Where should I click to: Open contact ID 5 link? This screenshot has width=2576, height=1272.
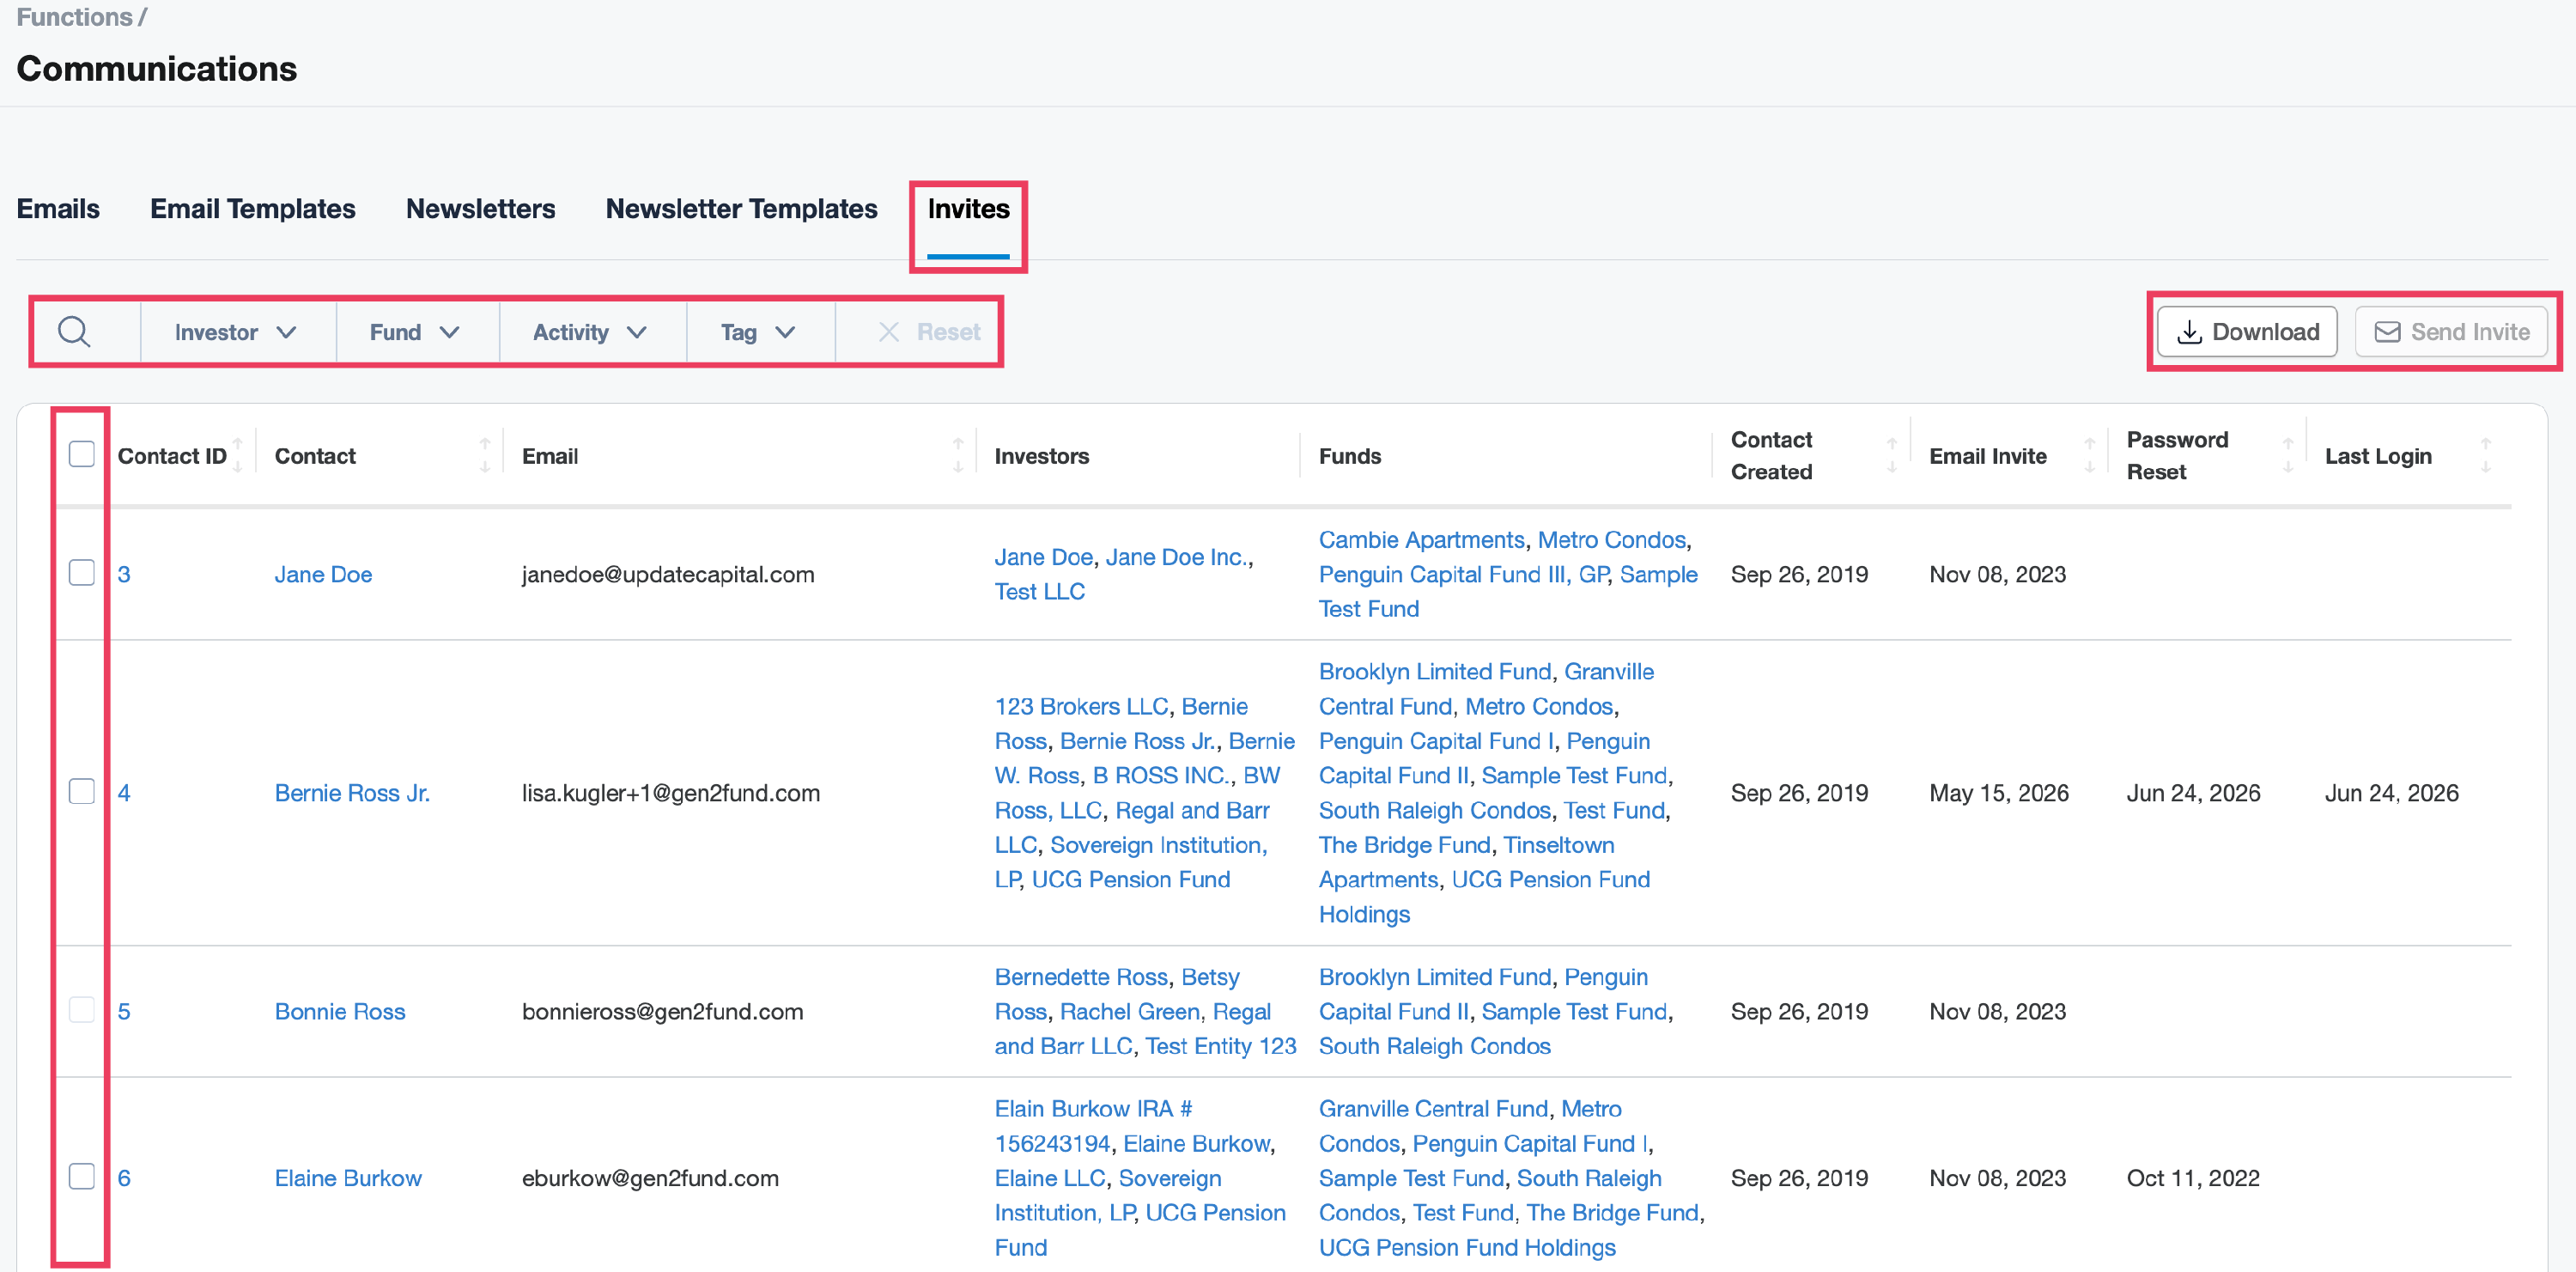pos(124,1011)
